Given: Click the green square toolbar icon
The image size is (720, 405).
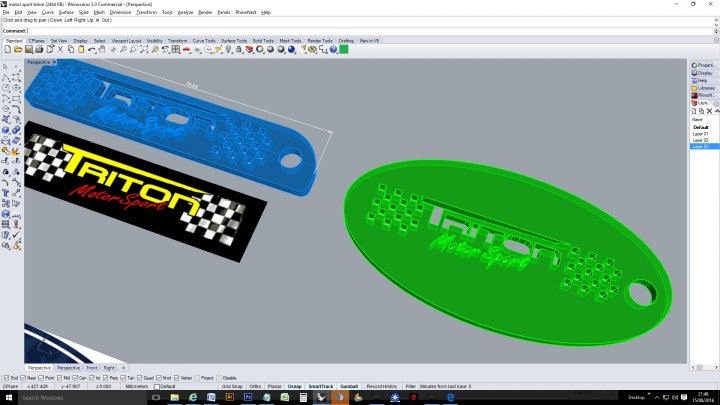Looking at the screenshot, I should tap(344, 50).
